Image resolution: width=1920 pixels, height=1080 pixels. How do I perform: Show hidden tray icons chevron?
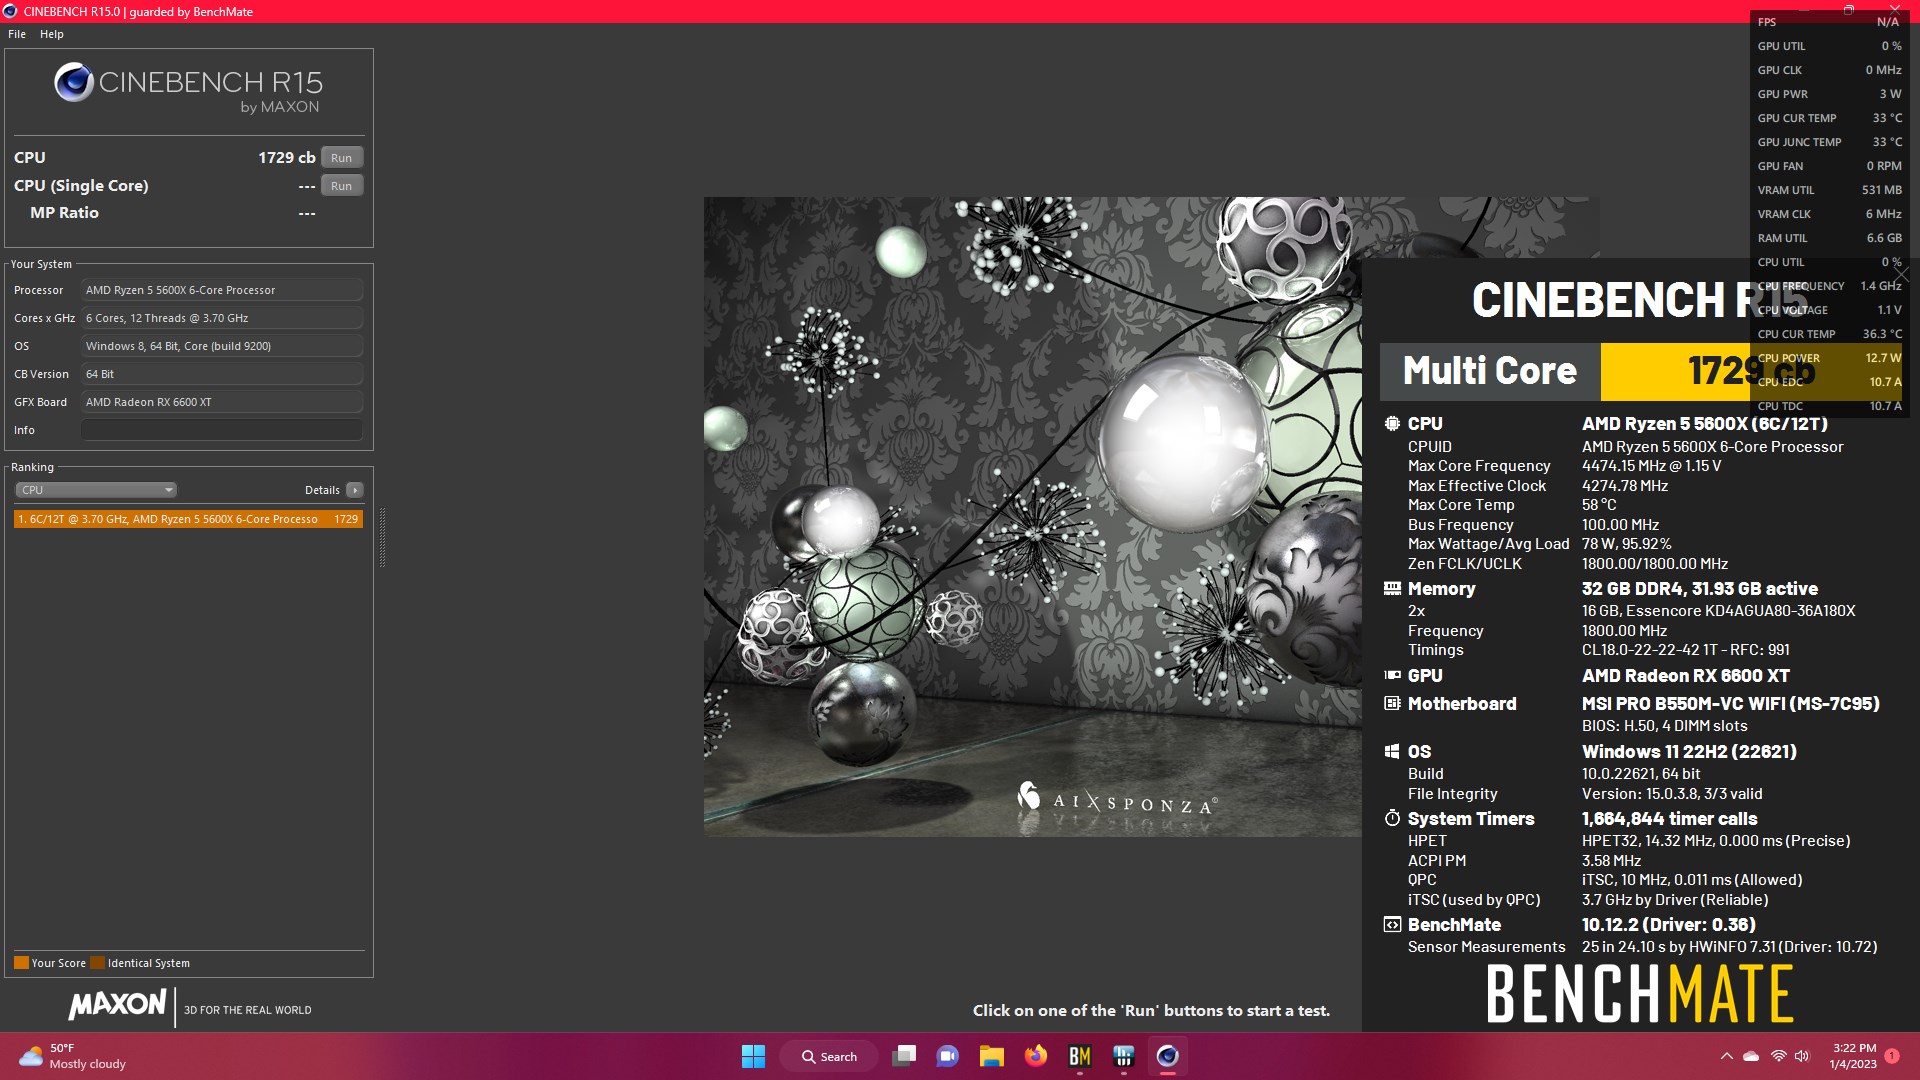point(1726,1056)
